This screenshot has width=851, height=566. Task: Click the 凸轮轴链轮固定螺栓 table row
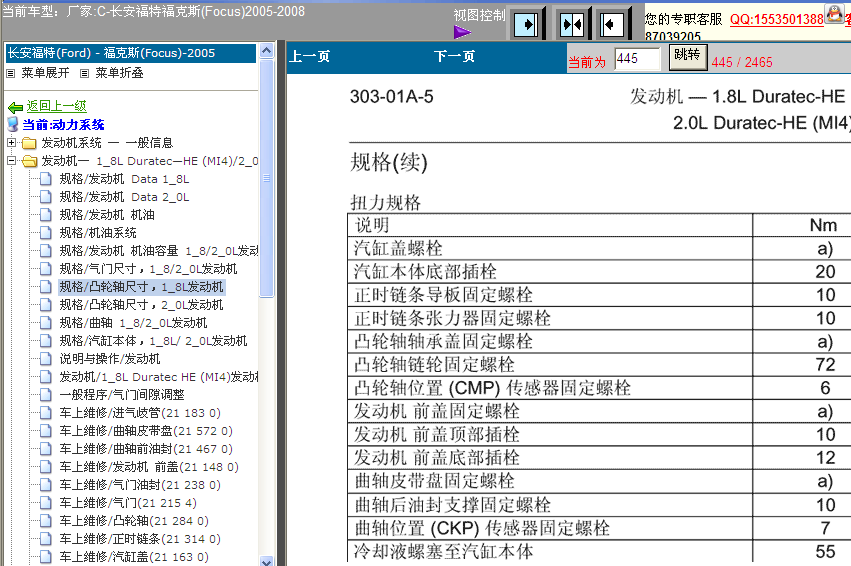[599, 365]
